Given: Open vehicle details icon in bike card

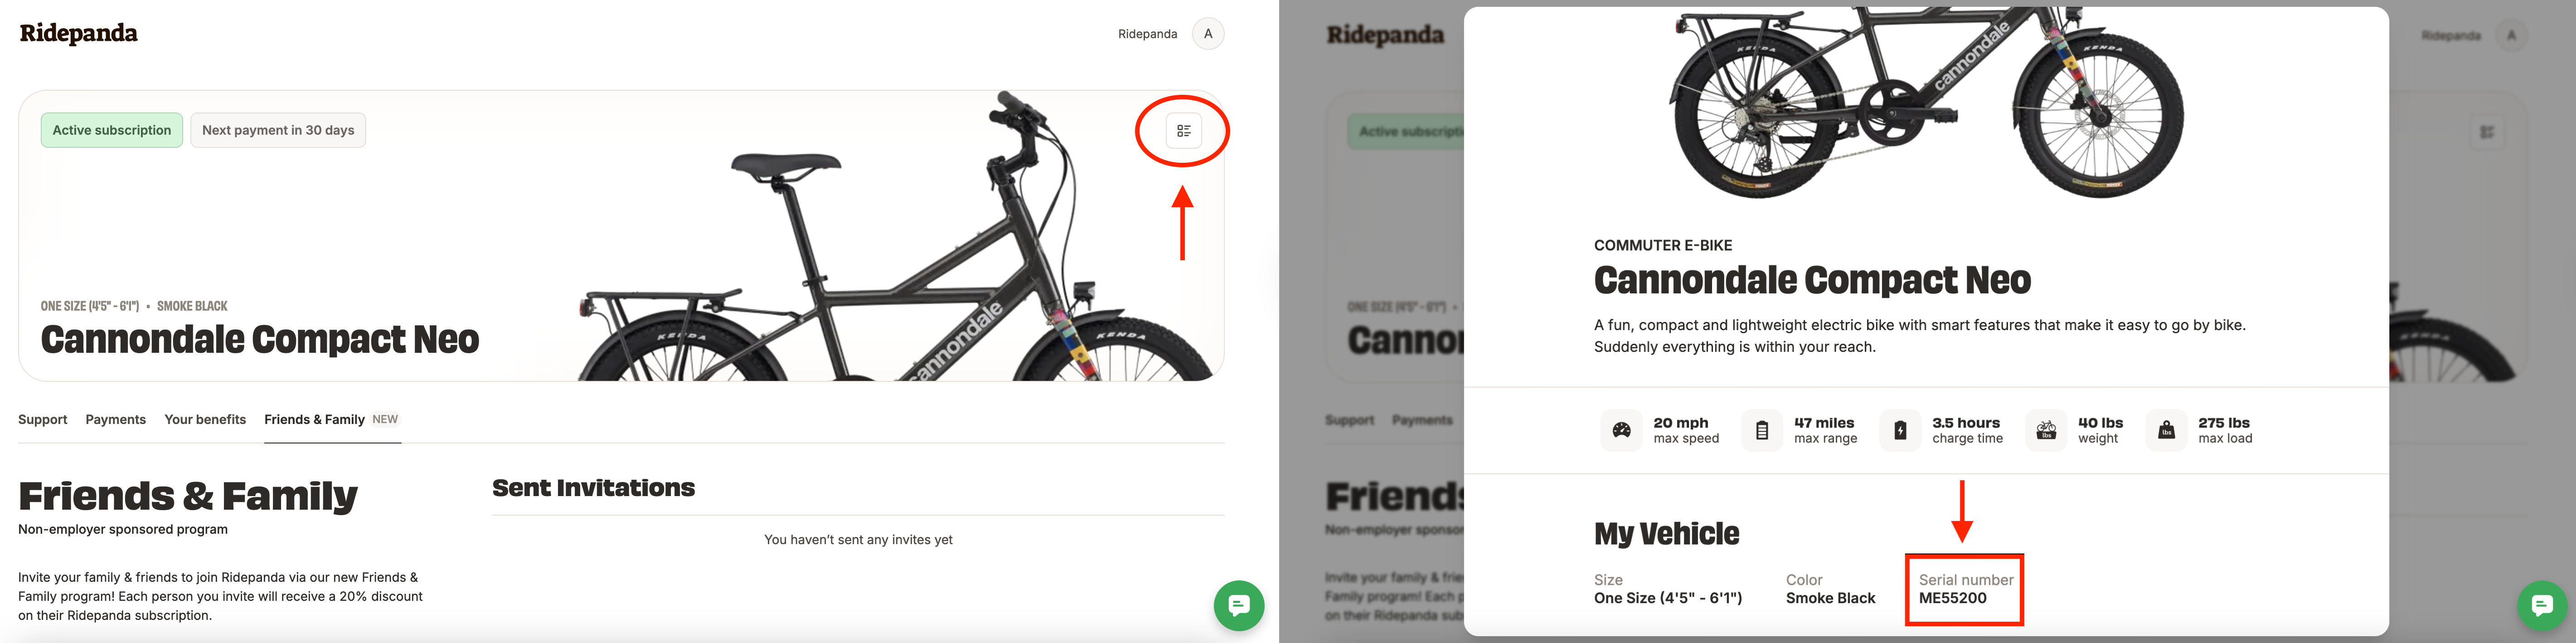Looking at the screenshot, I should click(1183, 131).
